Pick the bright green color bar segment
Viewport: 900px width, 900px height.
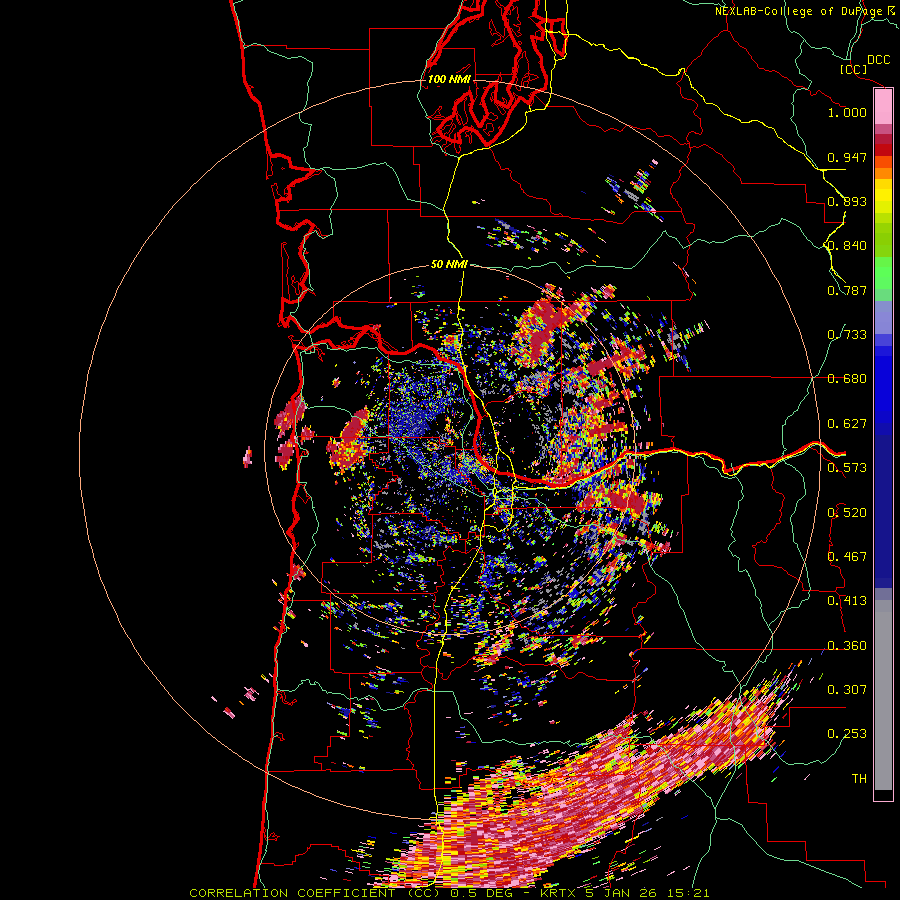pyautogui.click(x=883, y=273)
